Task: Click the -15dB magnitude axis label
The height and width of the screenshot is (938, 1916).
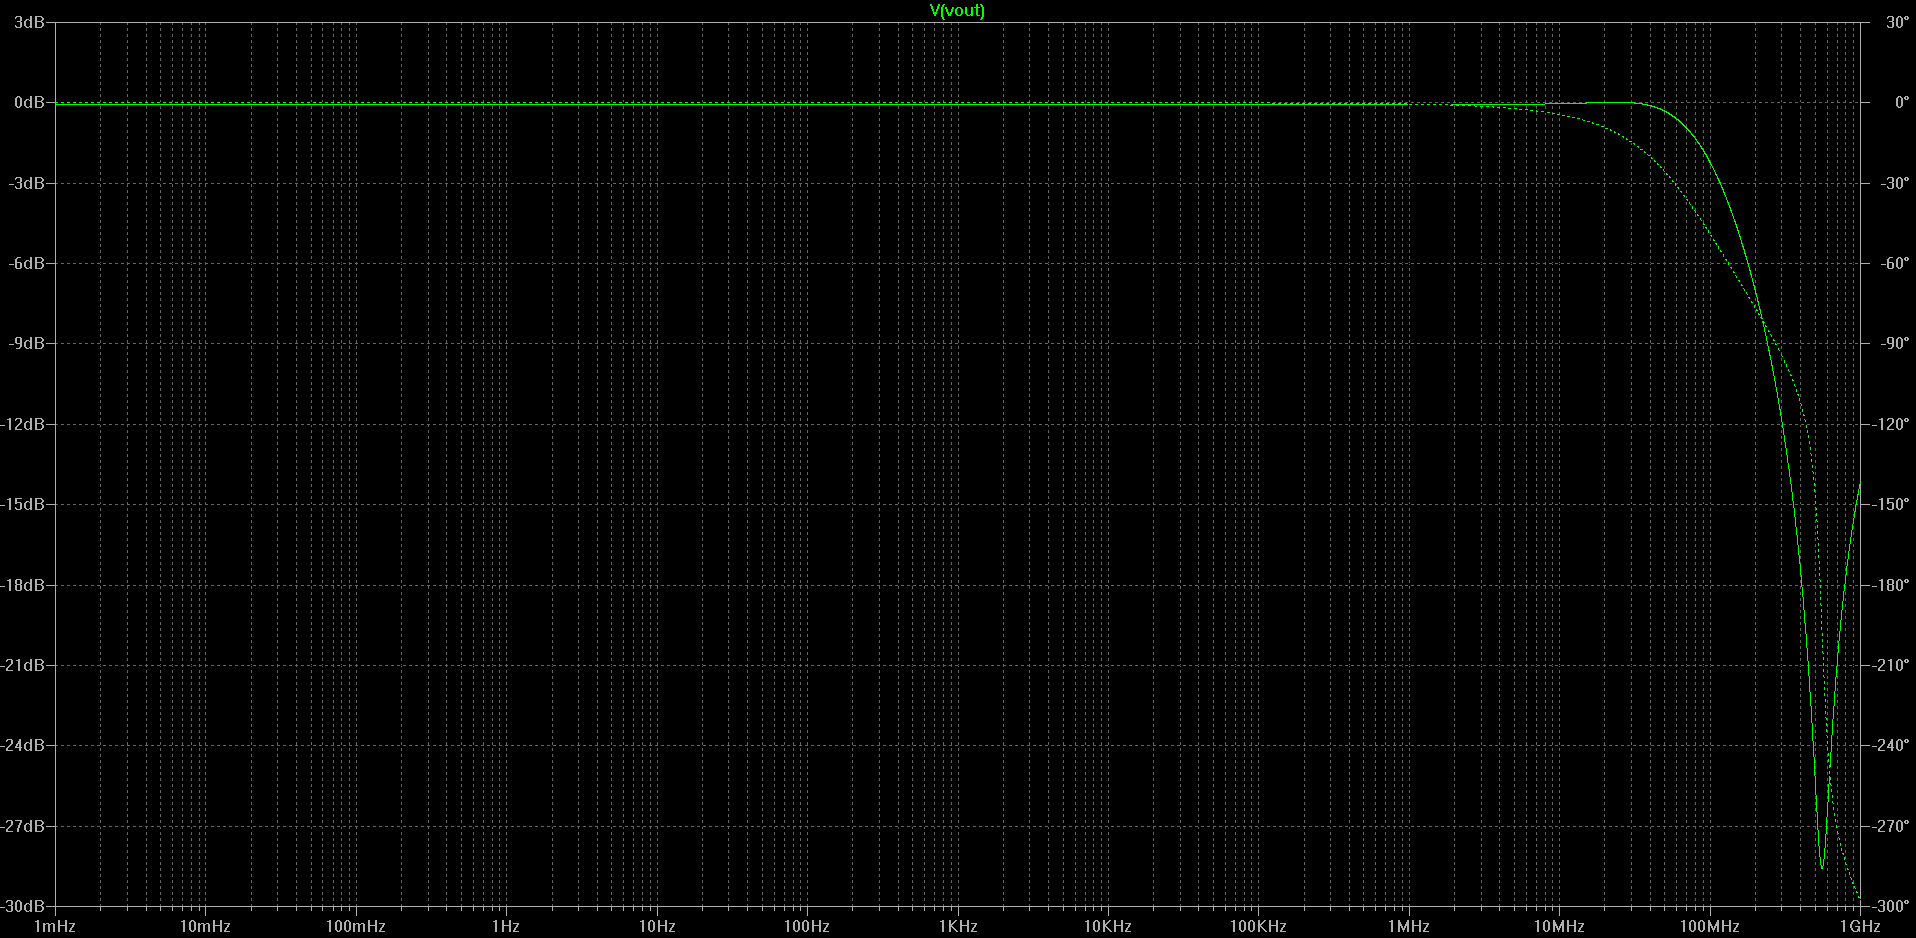Action: pyautogui.click(x=23, y=504)
